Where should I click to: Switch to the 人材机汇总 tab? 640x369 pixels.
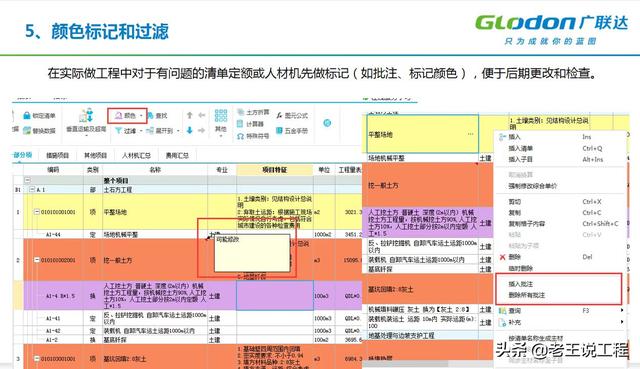(136, 156)
